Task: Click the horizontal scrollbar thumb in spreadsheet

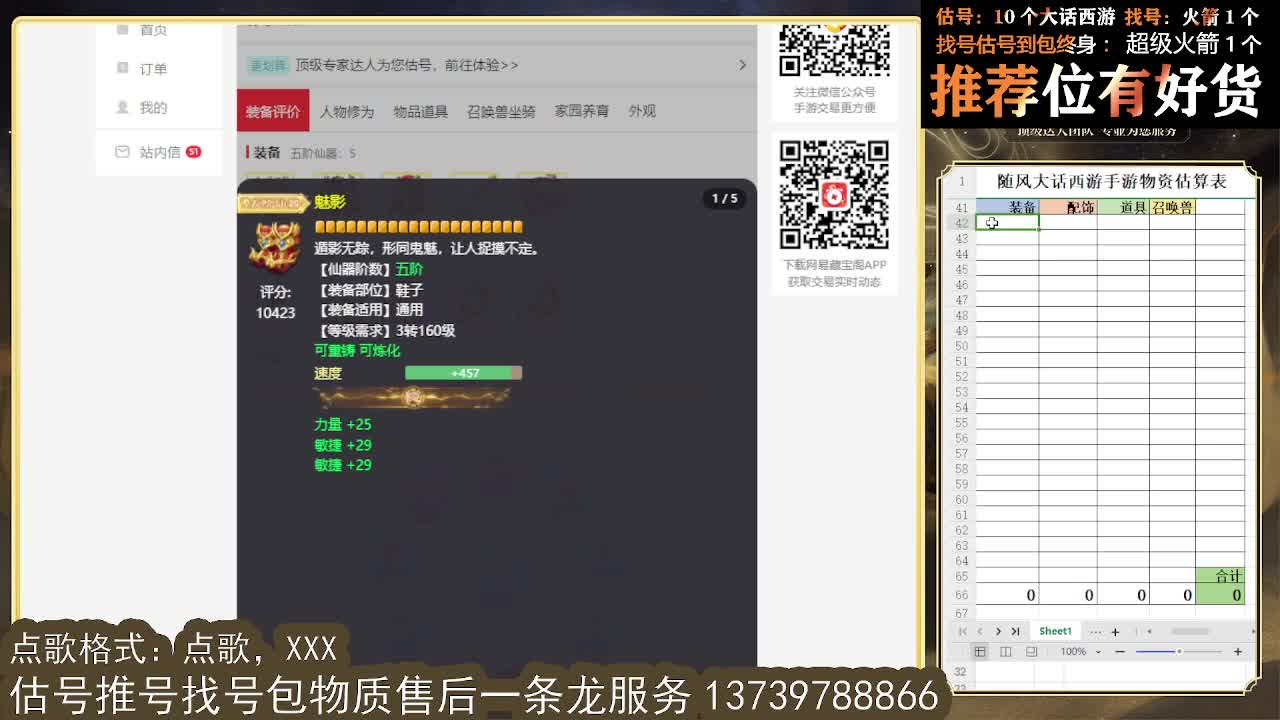Action: tap(1190, 631)
